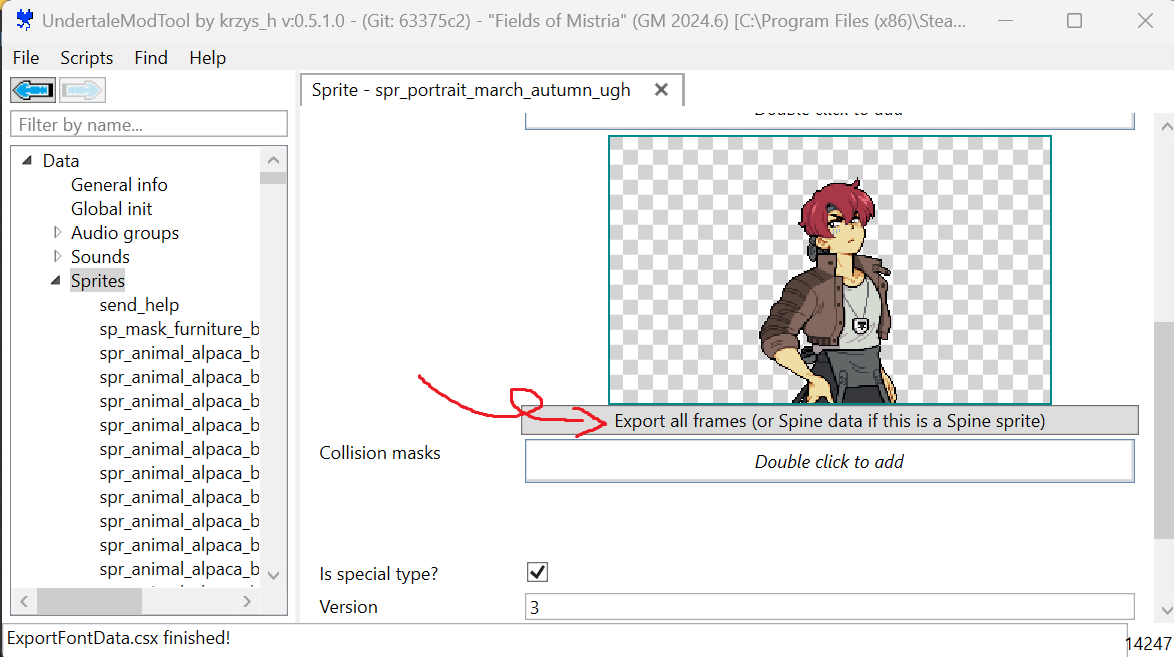
Task: Maximize the UndertaleModTool window
Action: click(1074, 20)
